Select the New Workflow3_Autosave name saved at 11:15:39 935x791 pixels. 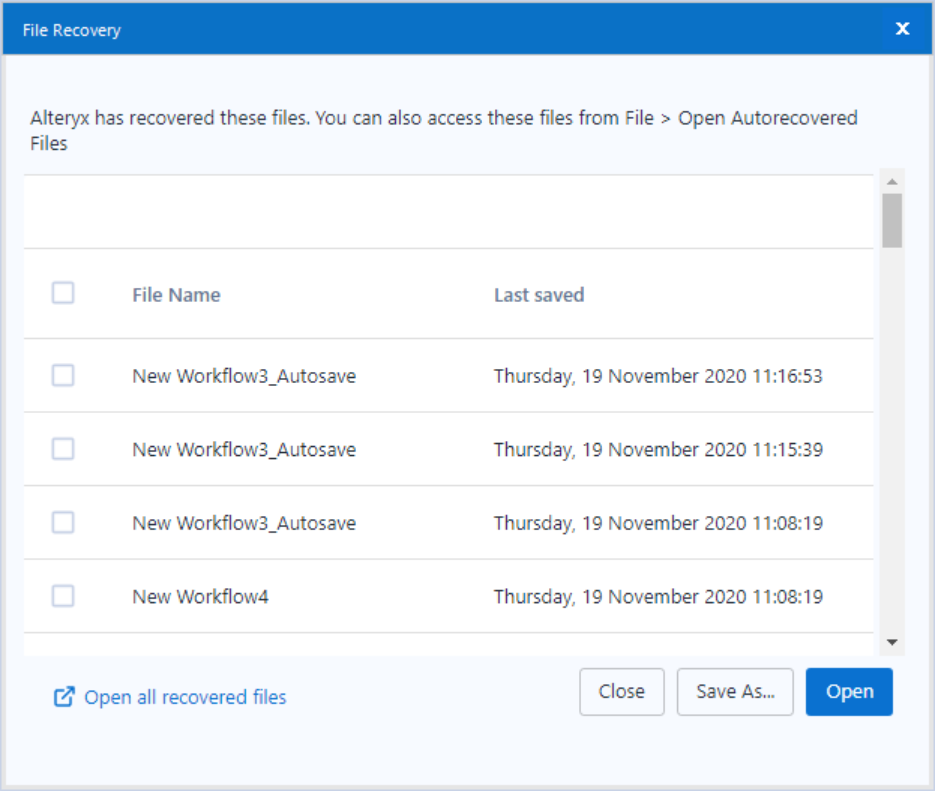tap(244, 449)
